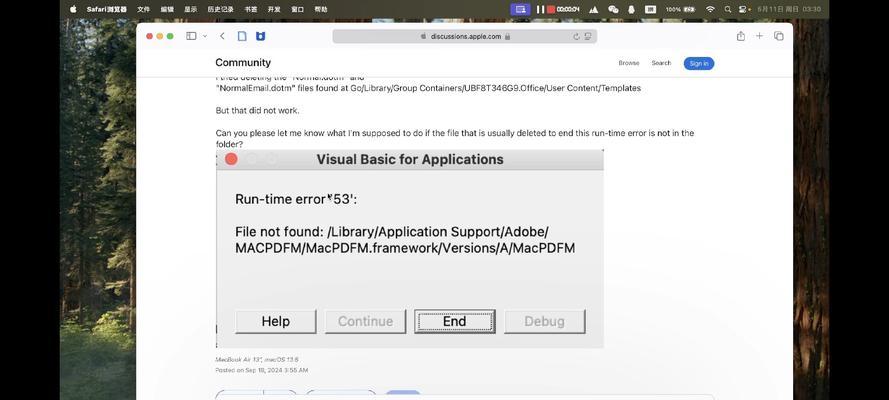Open the WeChat menu bar icon
The height and width of the screenshot is (400, 889).
pyautogui.click(x=613, y=10)
